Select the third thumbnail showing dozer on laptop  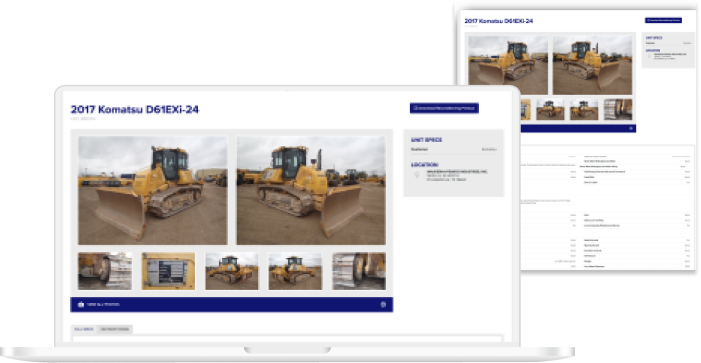[232, 271]
